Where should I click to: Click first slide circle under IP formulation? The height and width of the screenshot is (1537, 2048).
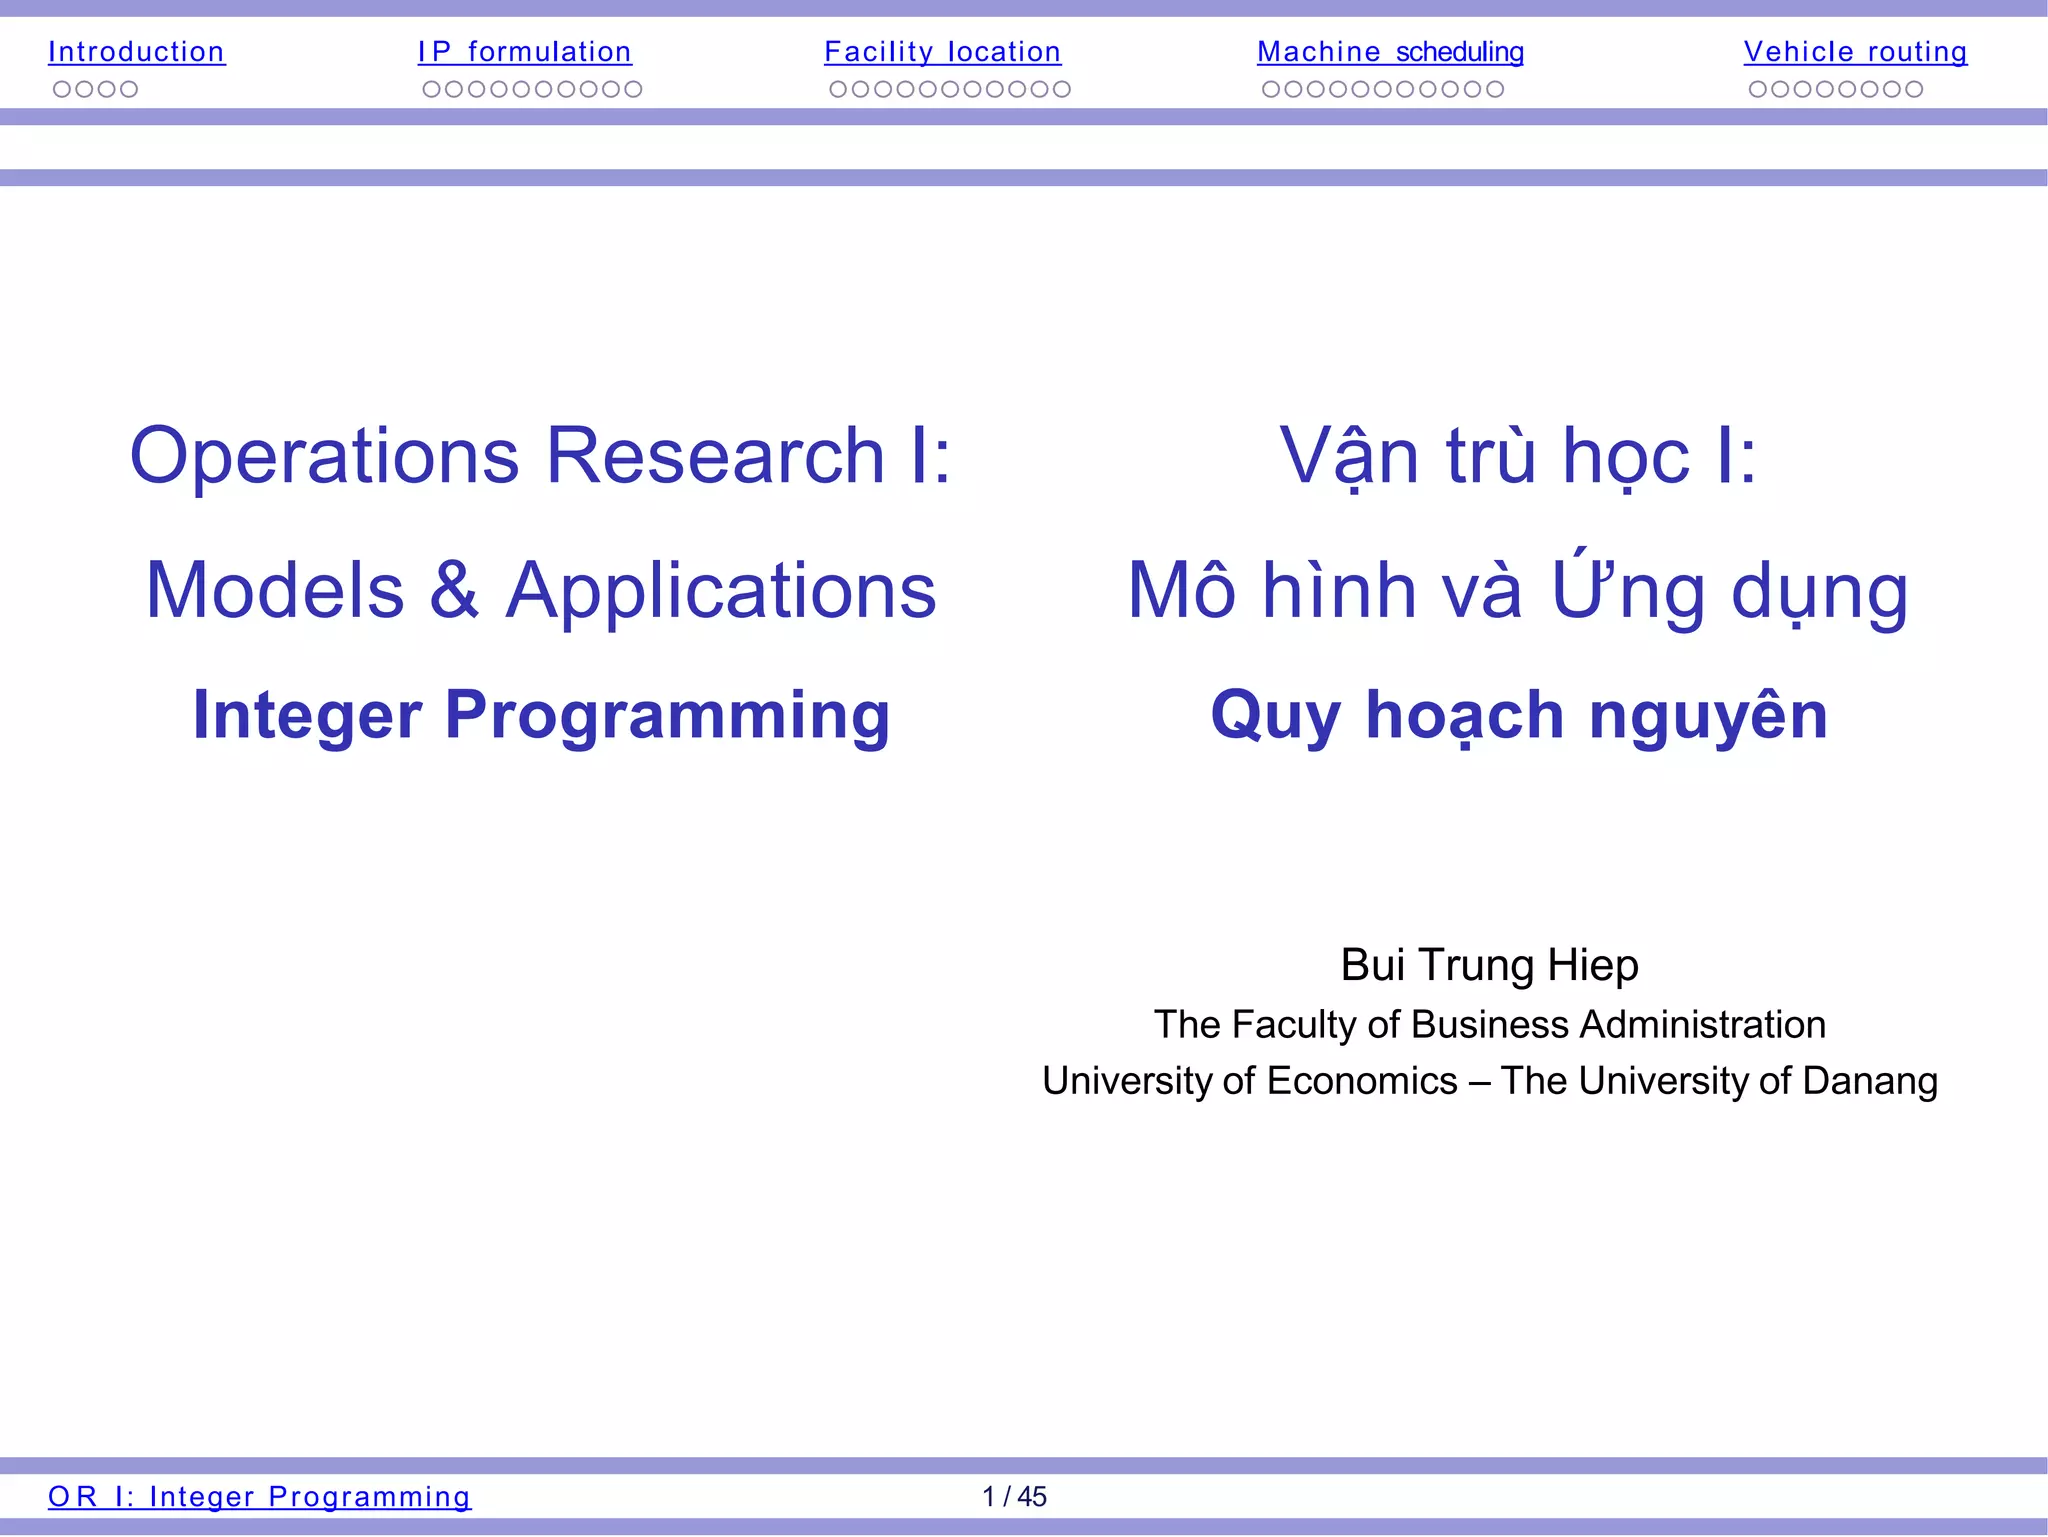[432, 89]
